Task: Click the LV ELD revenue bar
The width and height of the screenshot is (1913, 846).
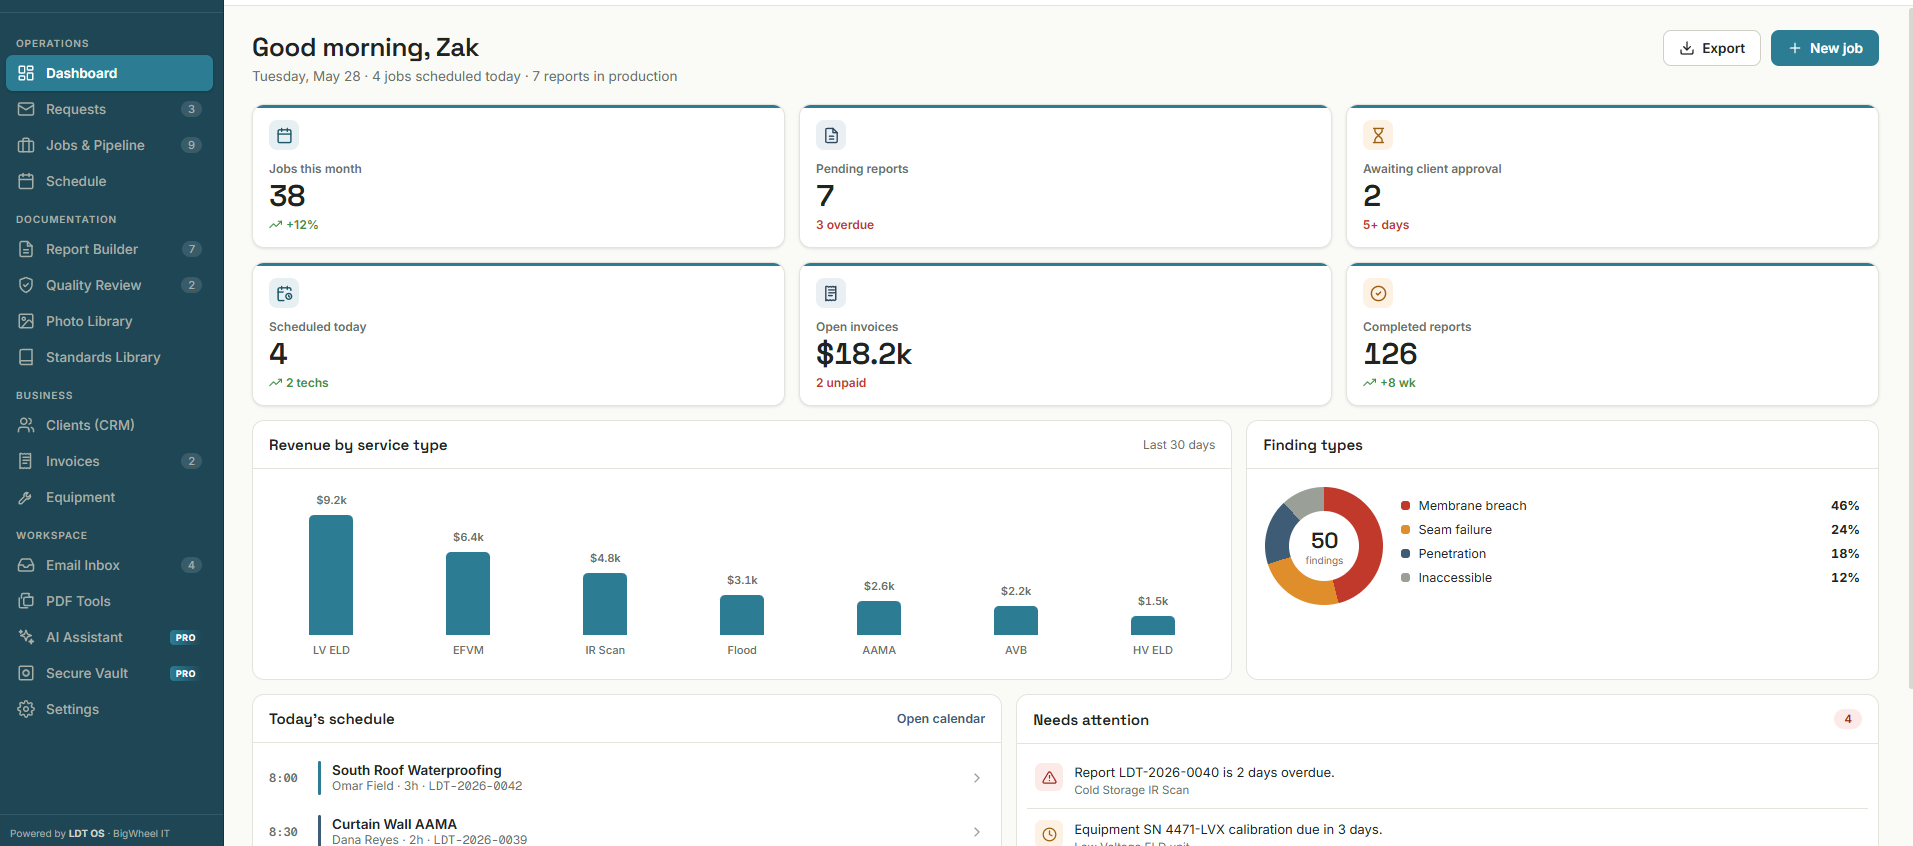Action: (331, 575)
